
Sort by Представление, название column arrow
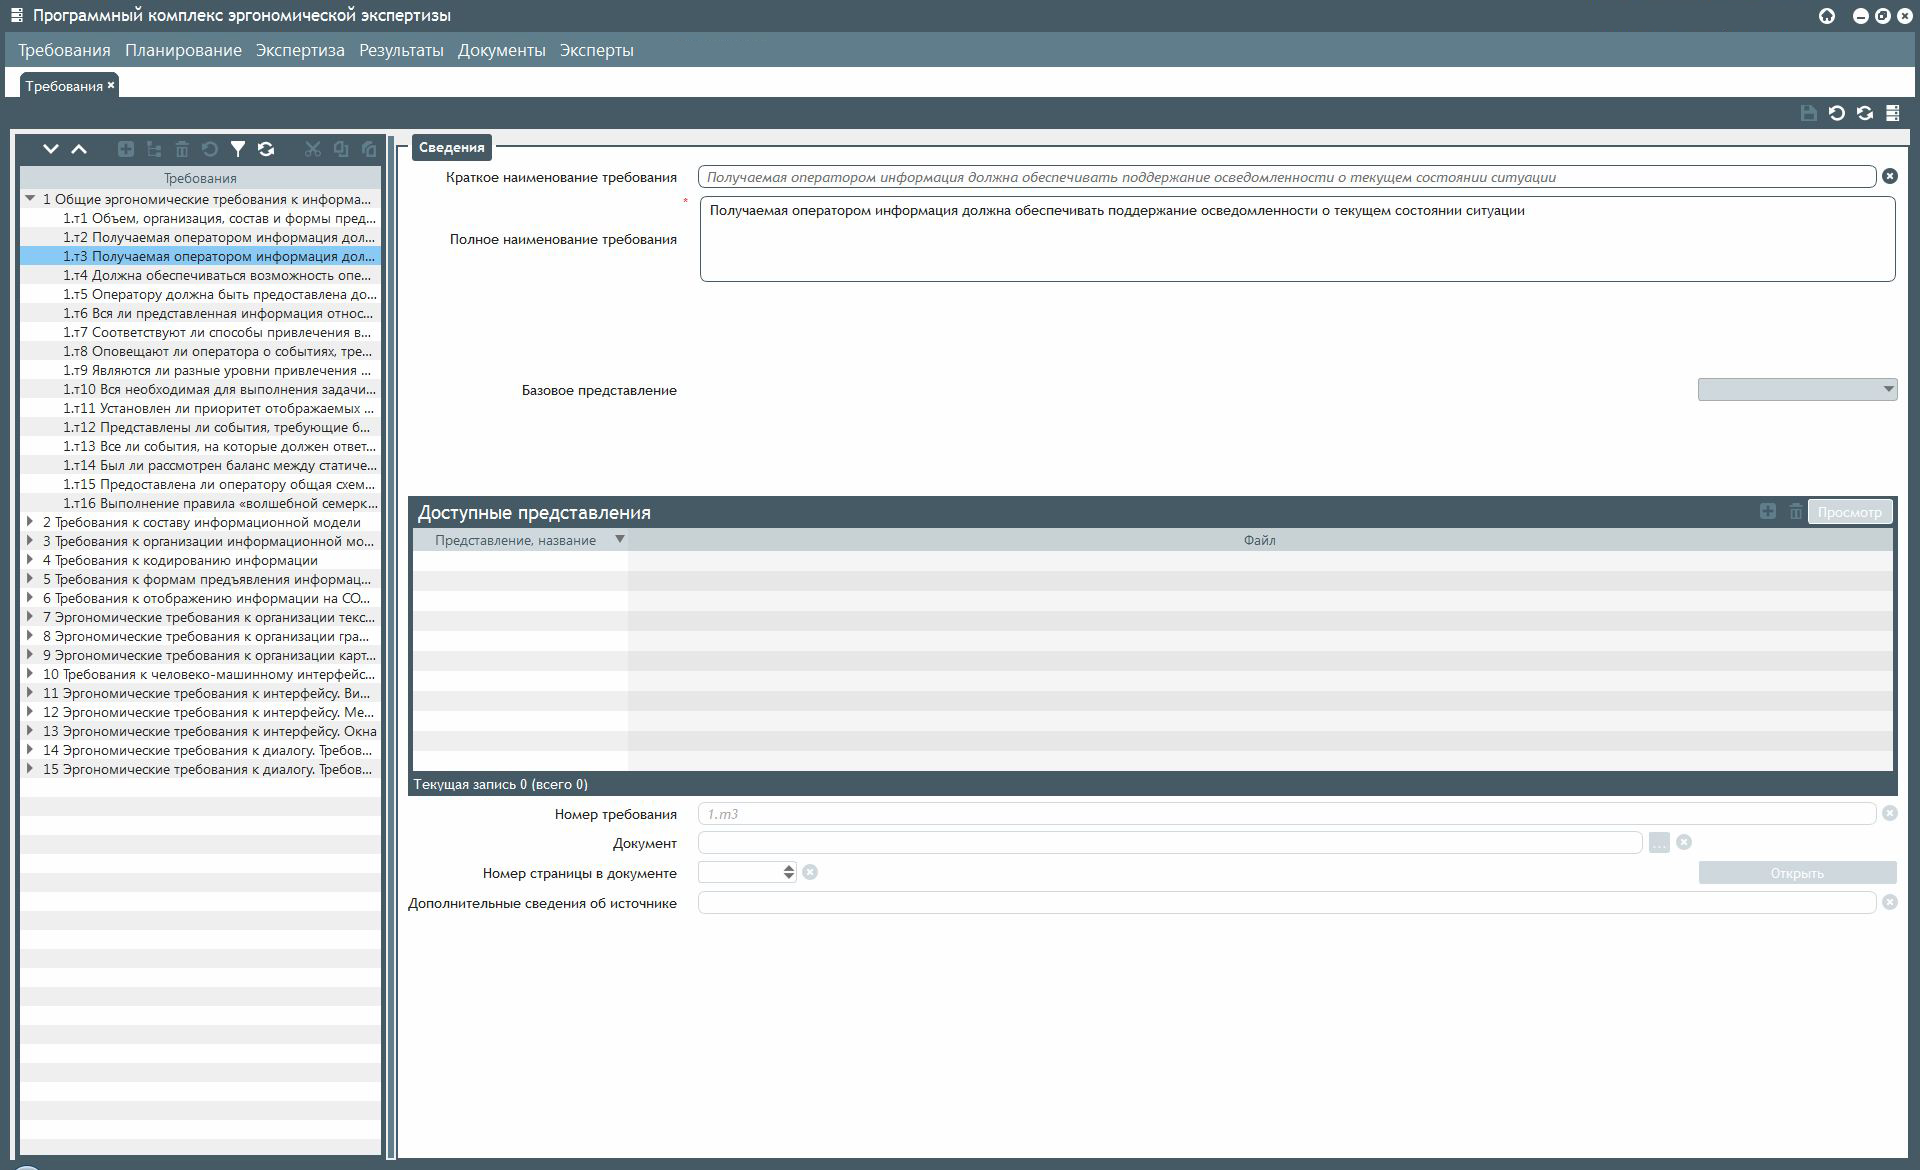[x=619, y=539]
